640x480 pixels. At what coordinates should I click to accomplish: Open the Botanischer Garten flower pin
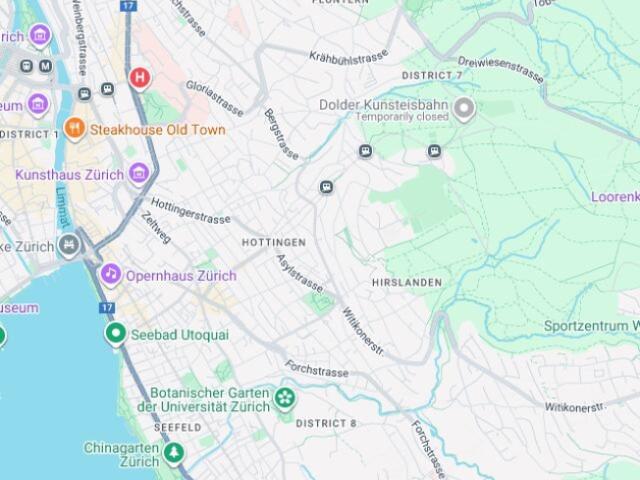[284, 398]
